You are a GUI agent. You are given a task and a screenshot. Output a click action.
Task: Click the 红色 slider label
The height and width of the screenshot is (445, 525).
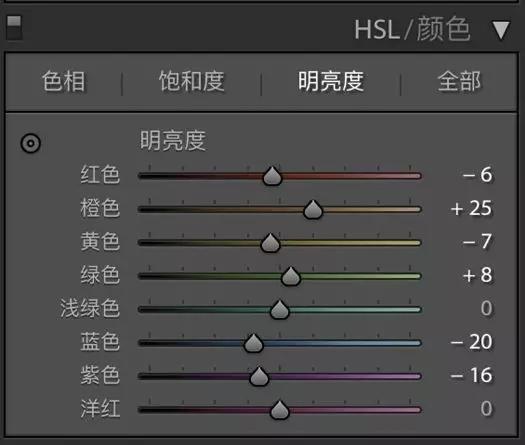100,175
